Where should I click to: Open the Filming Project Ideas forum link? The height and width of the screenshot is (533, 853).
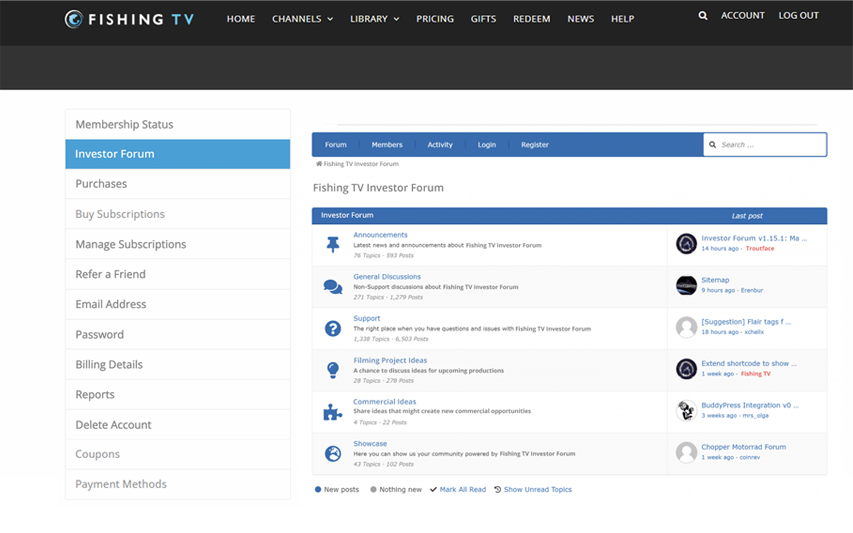(x=390, y=360)
